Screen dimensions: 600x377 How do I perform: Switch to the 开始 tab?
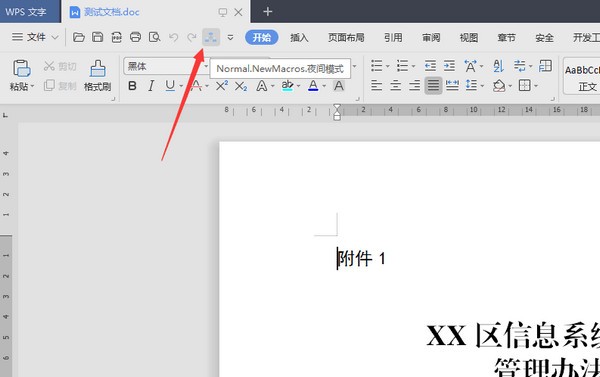pyautogui.click(x=262, y=38)
